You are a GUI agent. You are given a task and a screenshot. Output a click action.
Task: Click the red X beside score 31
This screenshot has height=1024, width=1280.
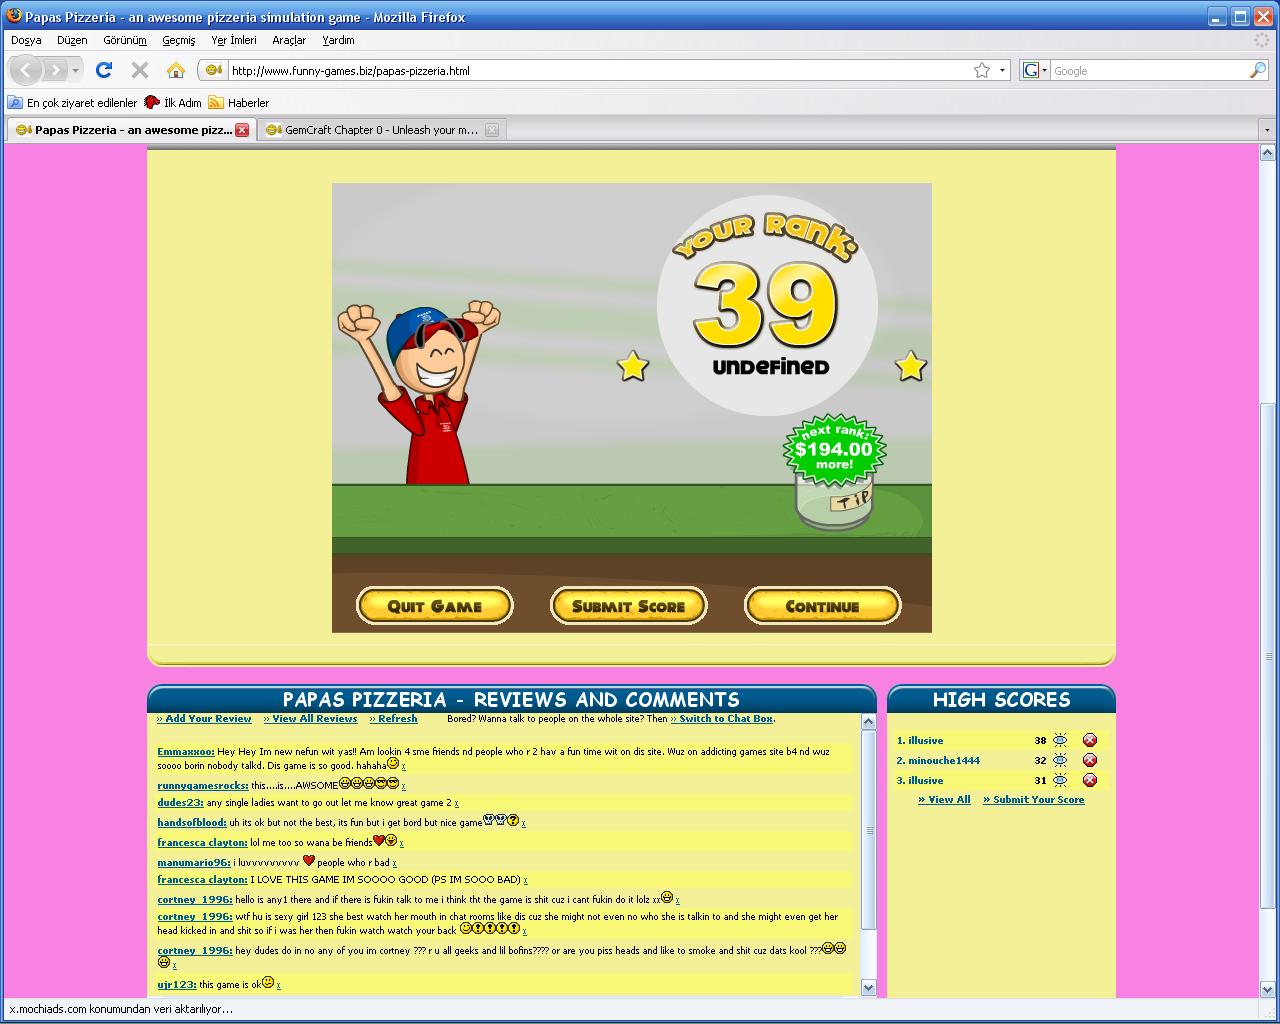click(x=1090, y=780)
